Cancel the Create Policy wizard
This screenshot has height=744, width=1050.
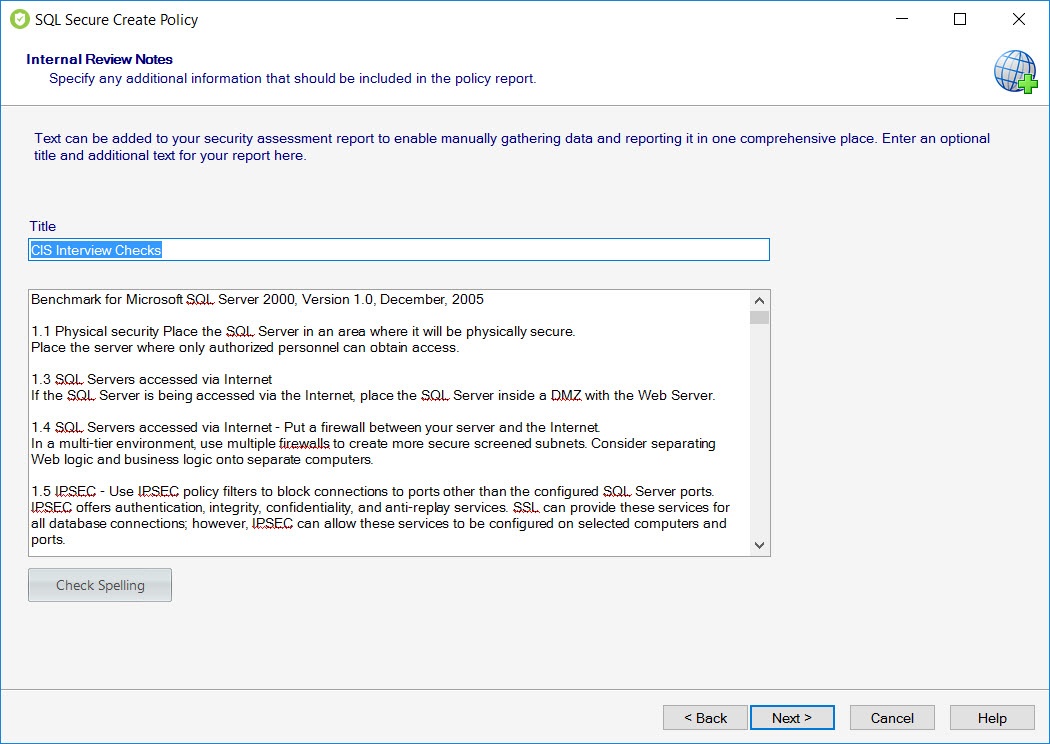pyautogui.click(x=892, y=718)
